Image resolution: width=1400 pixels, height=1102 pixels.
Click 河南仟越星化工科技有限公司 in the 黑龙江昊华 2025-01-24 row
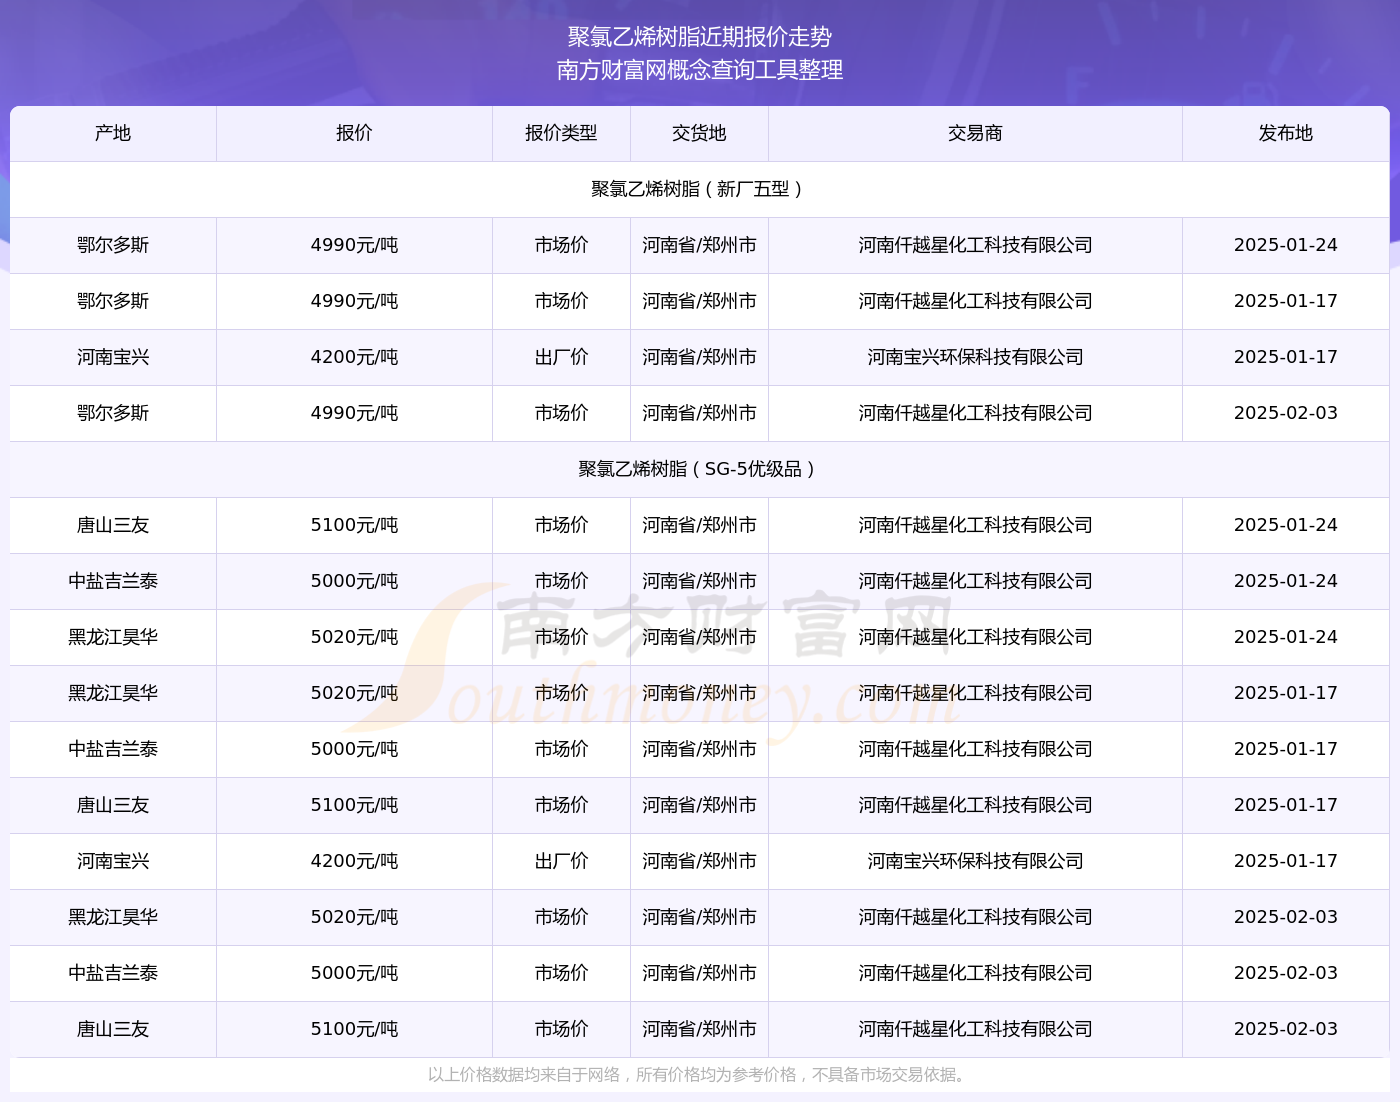point(975,637)
